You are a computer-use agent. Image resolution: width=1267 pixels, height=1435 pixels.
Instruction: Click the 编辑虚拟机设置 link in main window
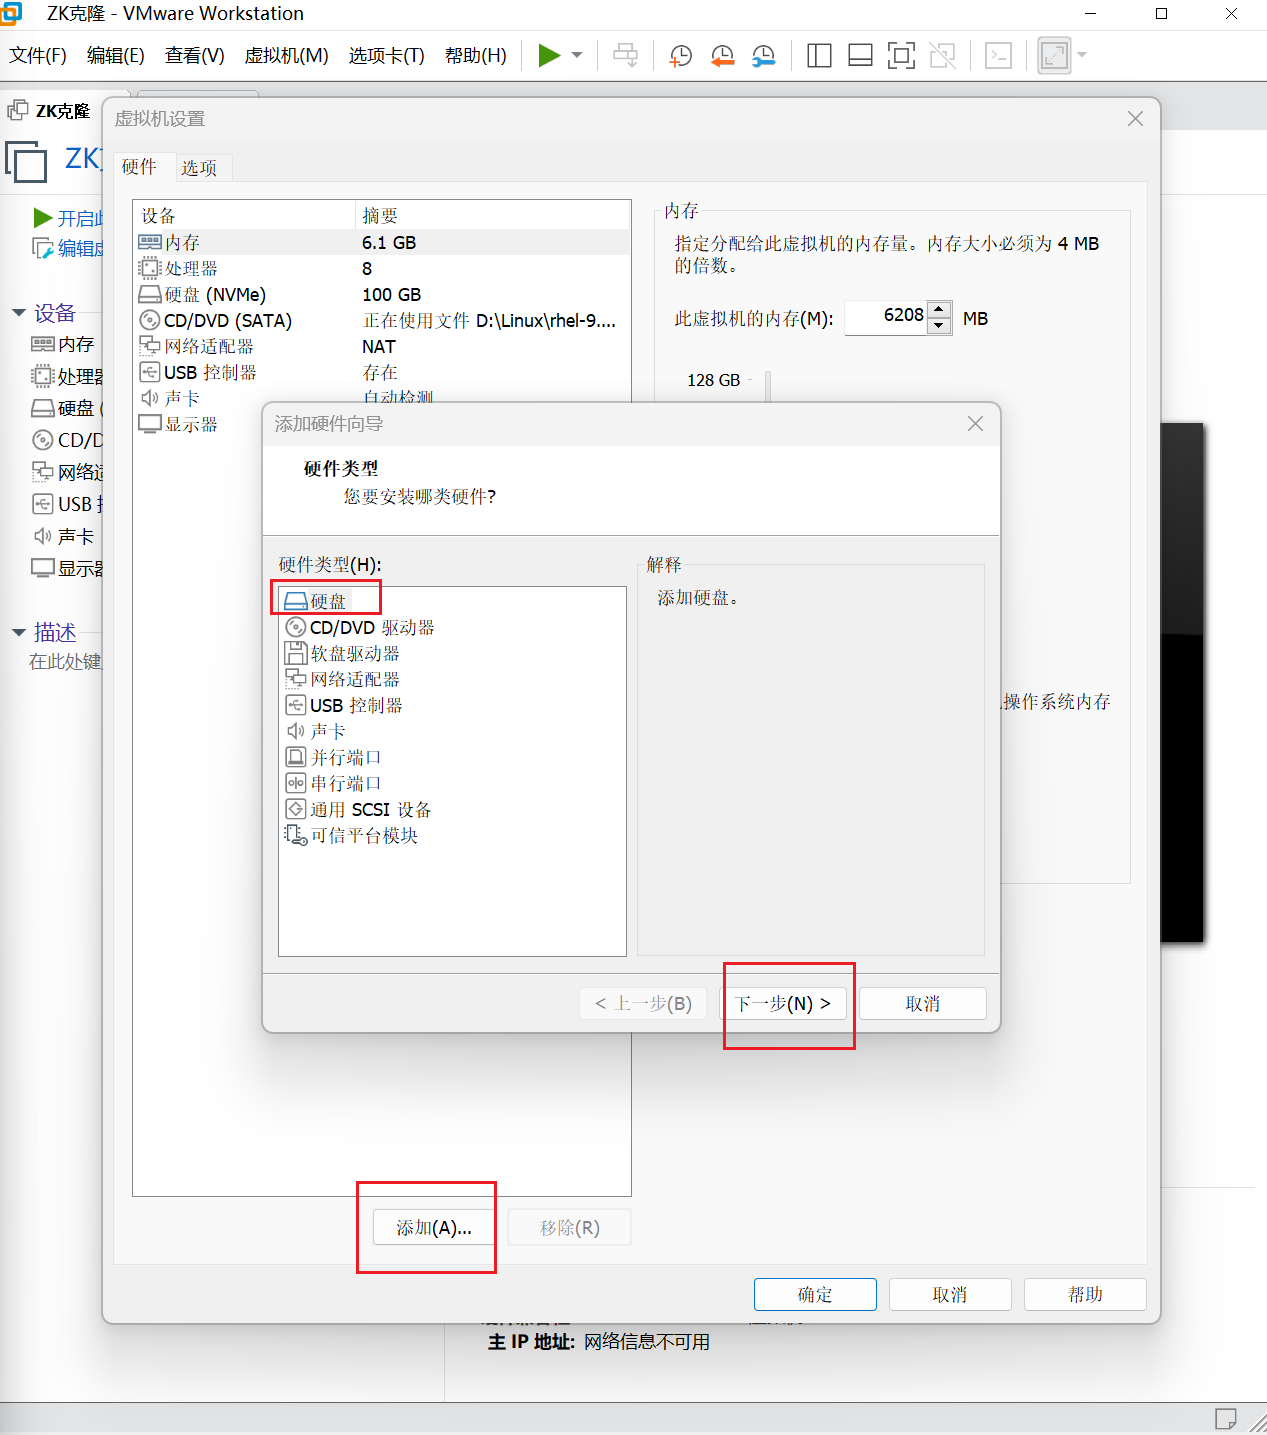tap(68, 248)
